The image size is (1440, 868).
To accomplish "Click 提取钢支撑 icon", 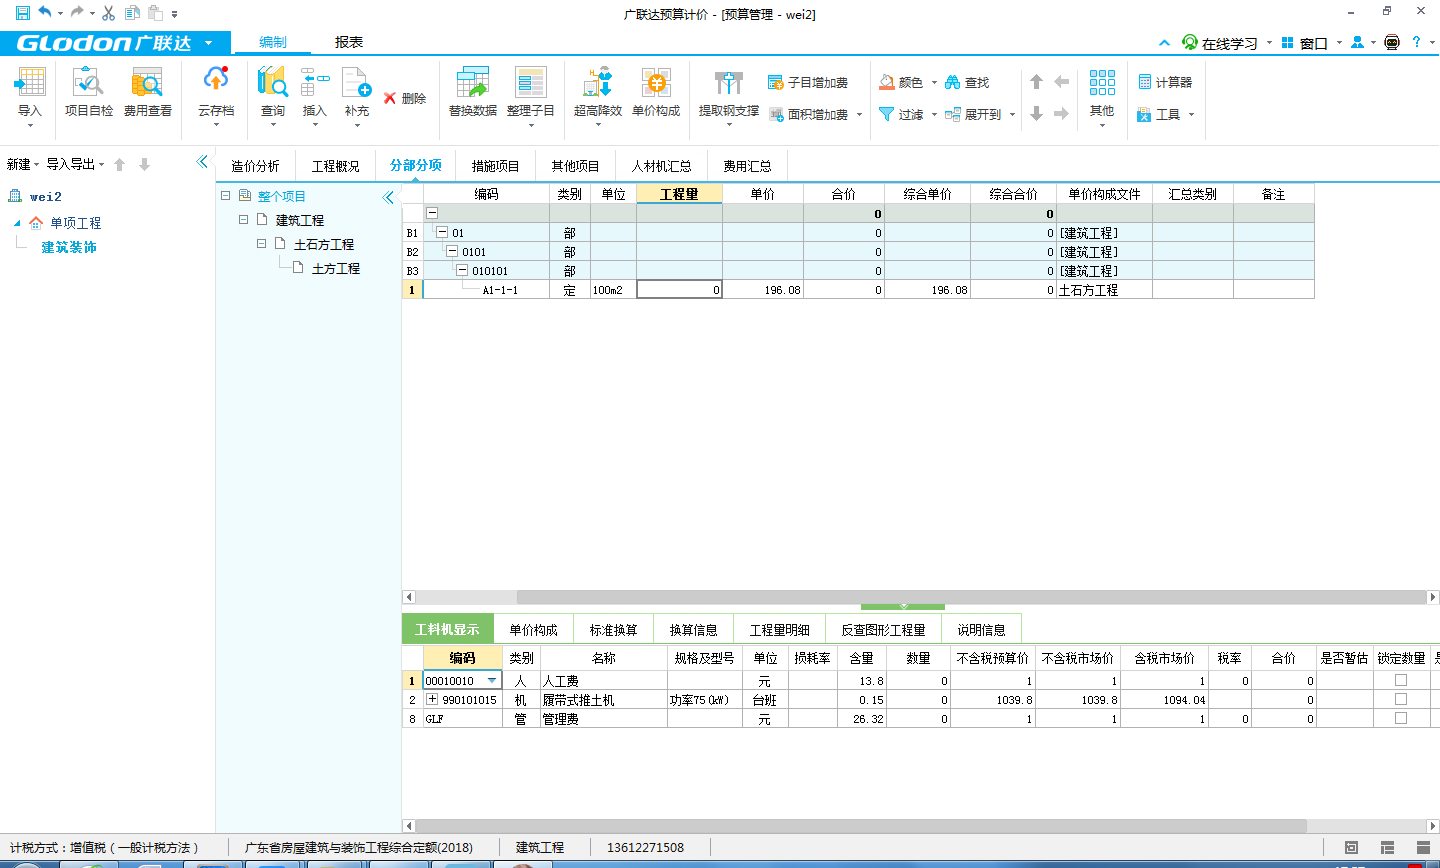I will click(x=729, y=82).
